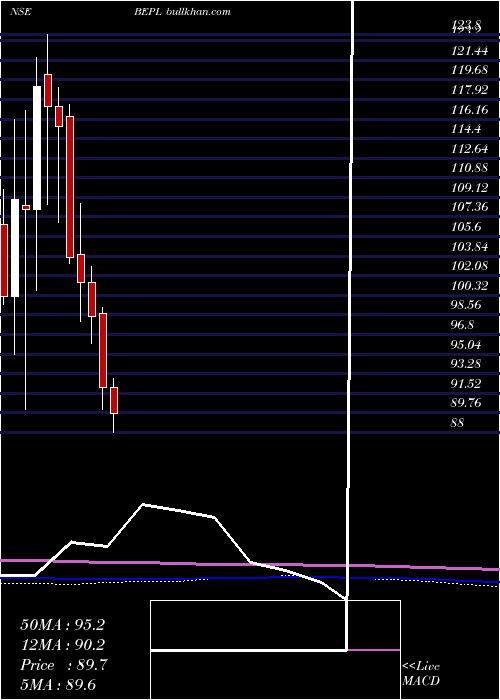This screenshot has height=700, width=500.
Task: Select the 107.36 price axis label
Action: point(469,208)
